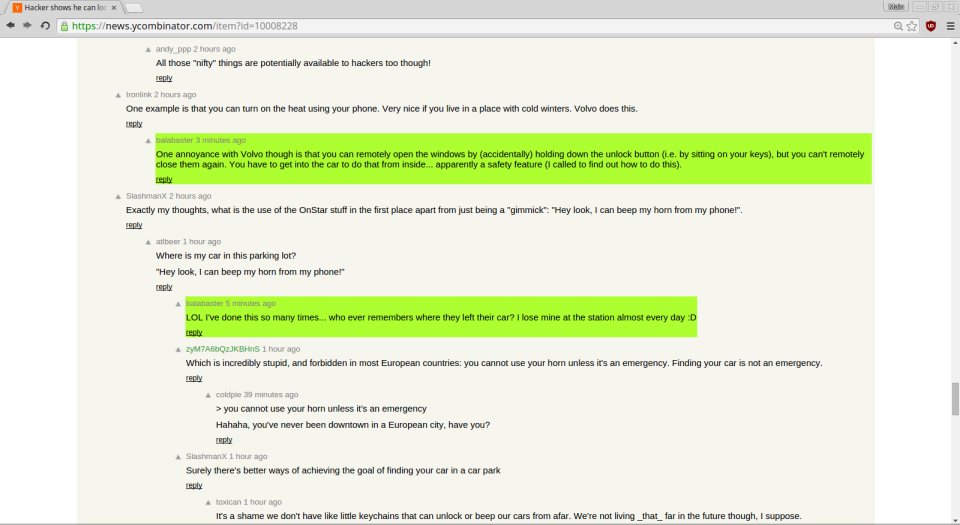Open Chrome hamburger menu

(950, 26)
